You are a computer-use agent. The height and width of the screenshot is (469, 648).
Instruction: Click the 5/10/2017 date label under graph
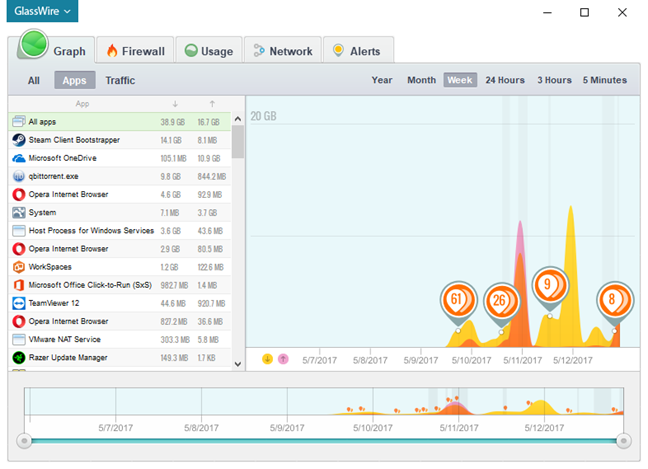coord(471,360)
